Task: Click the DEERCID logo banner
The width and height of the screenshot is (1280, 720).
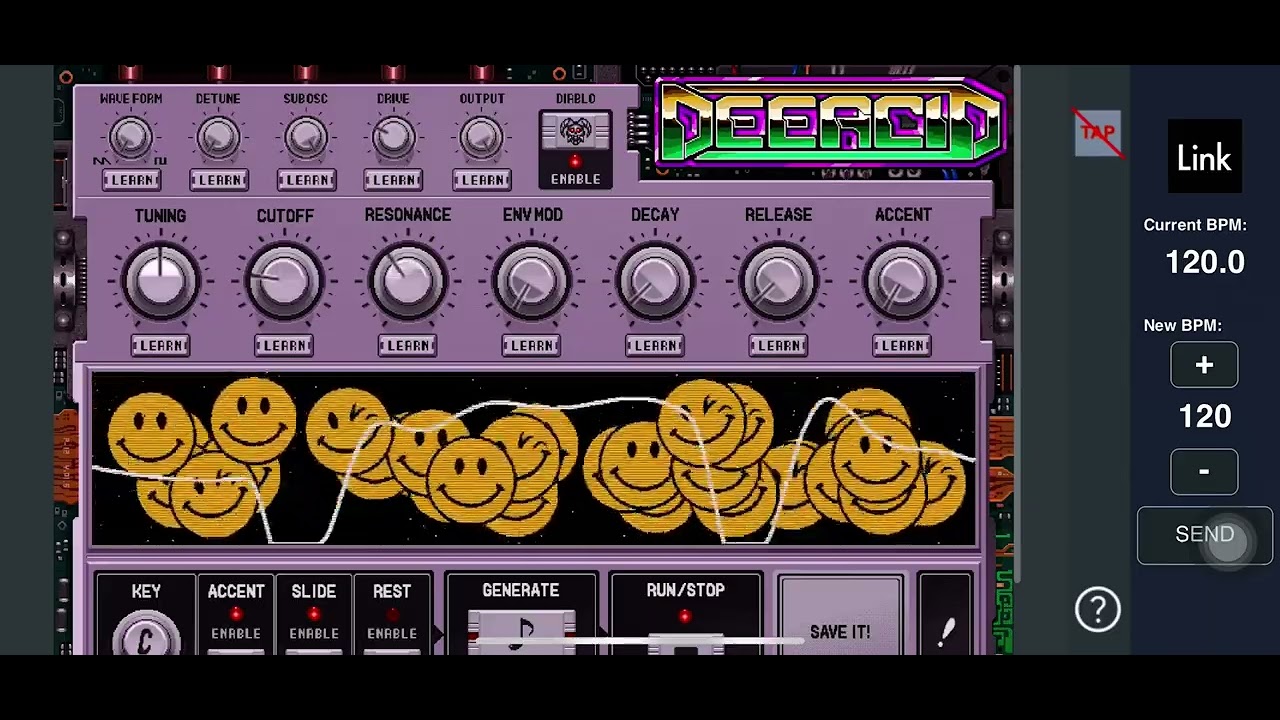Action: coord(830,123)
